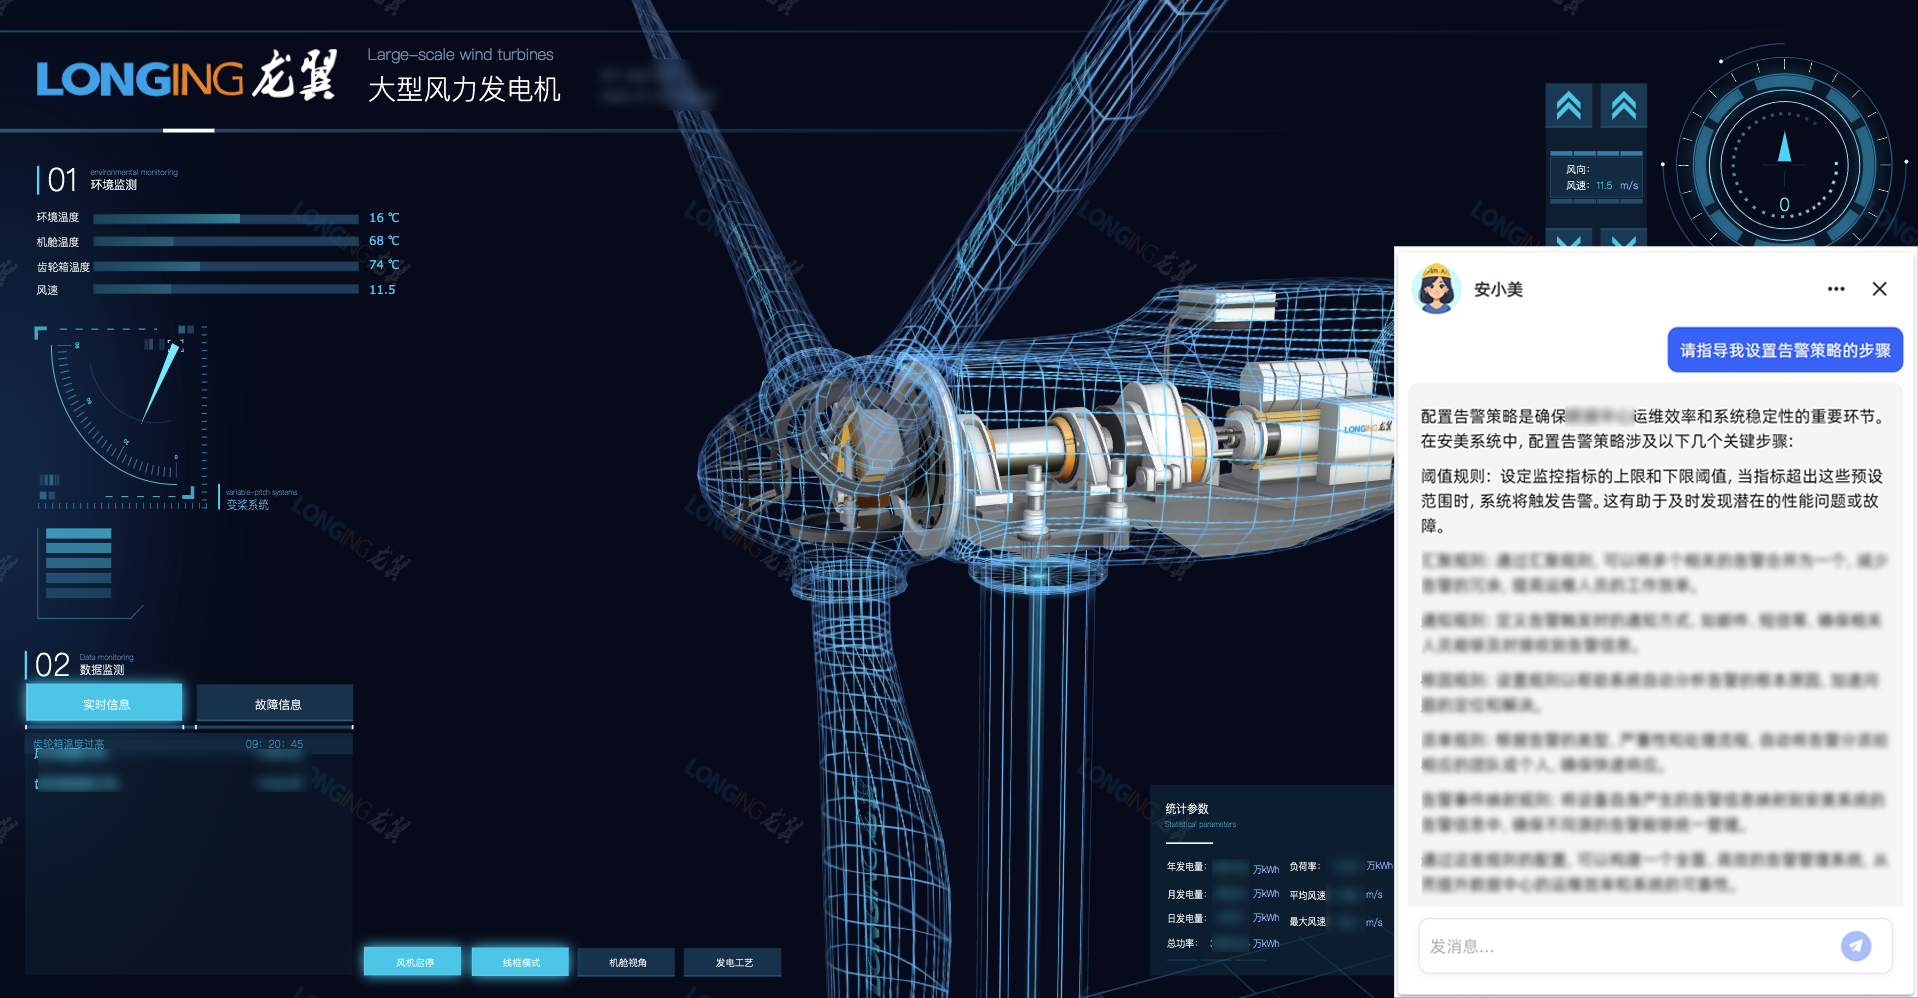Click the 发电工艺 button

[x=733, y=962]
